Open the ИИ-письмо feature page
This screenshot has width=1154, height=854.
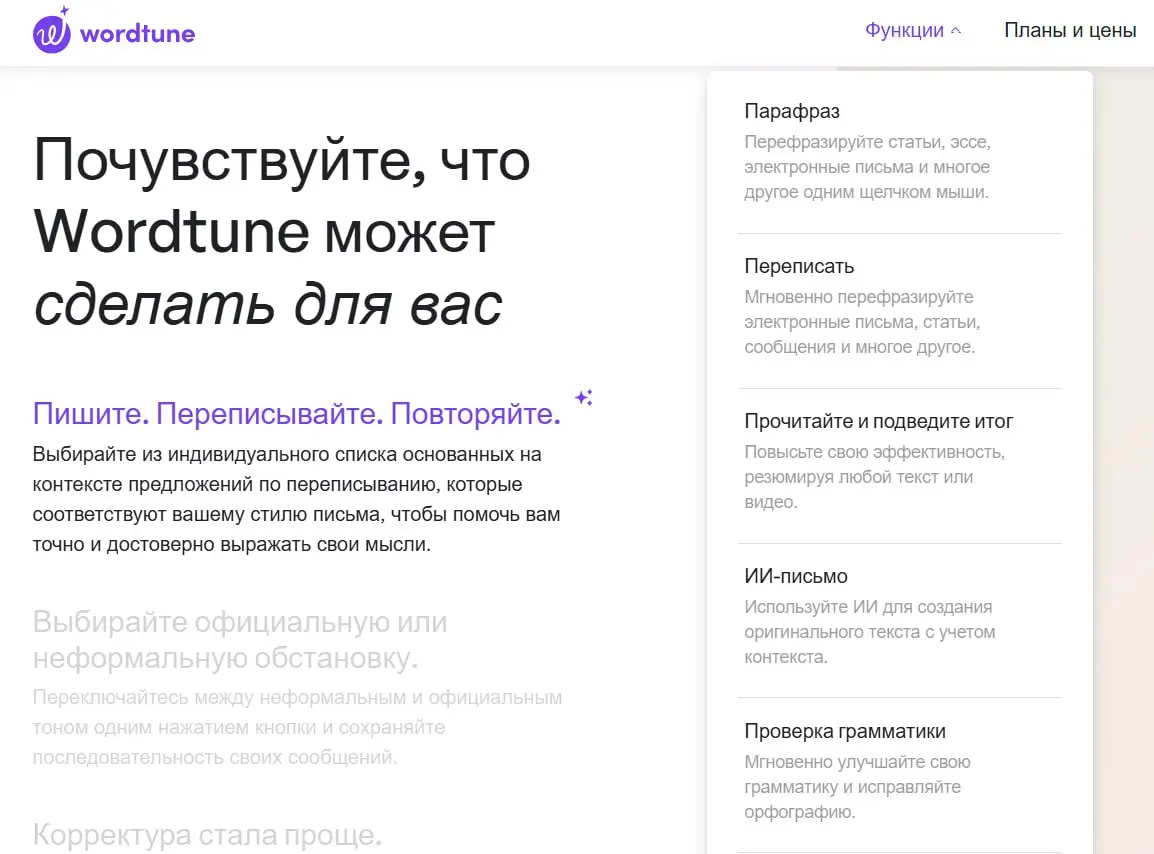click(x=795, y=576)
